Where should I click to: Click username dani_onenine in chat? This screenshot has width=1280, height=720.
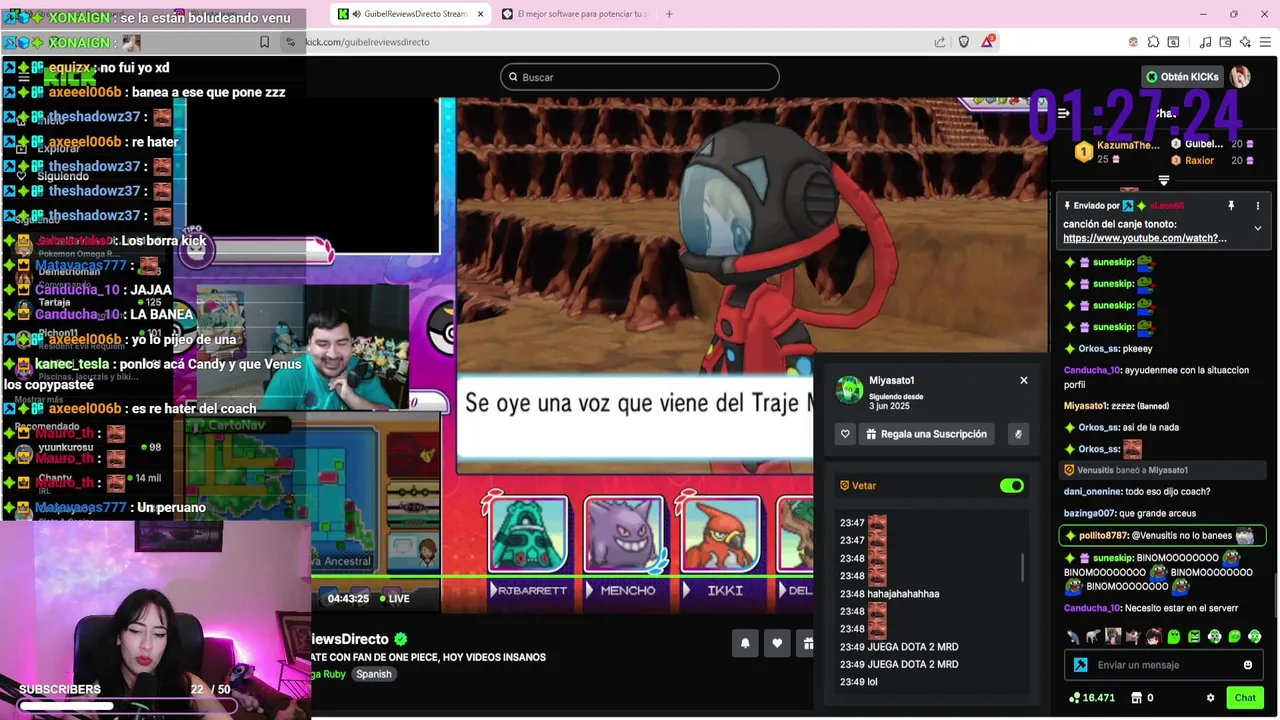point(1093,492)
